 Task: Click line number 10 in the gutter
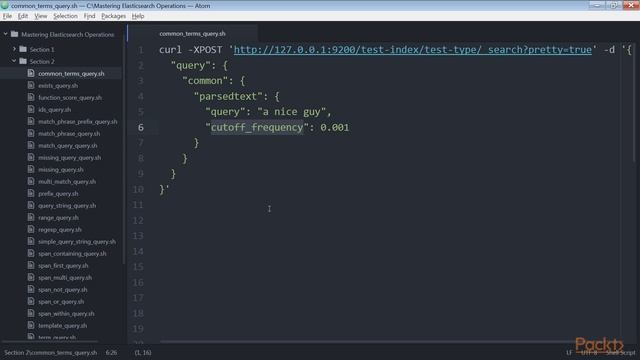138,189
